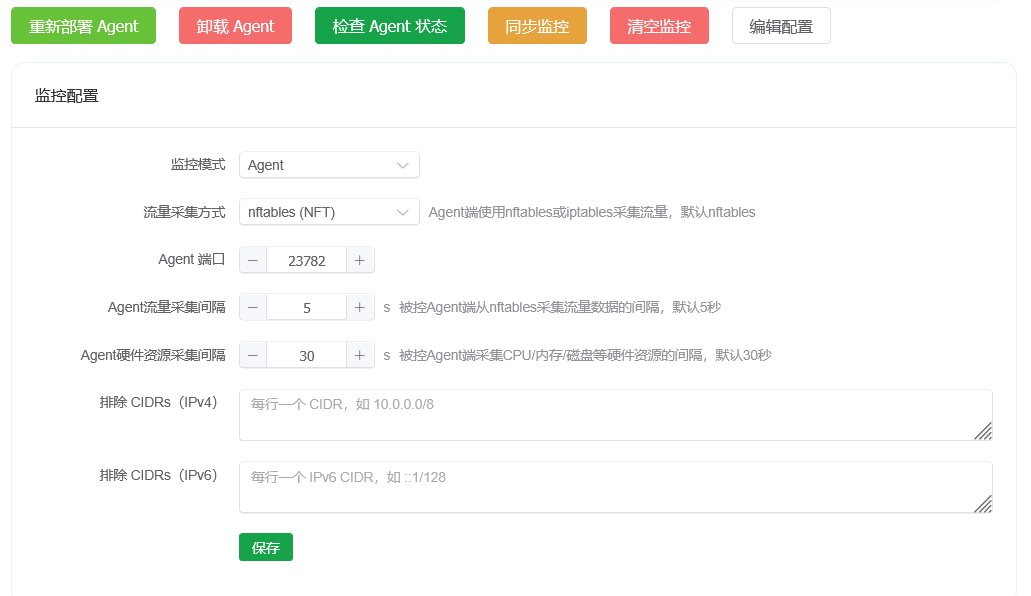
Task: Focus the Agent 端口 value field 23782
Action: tap(306, 260)
